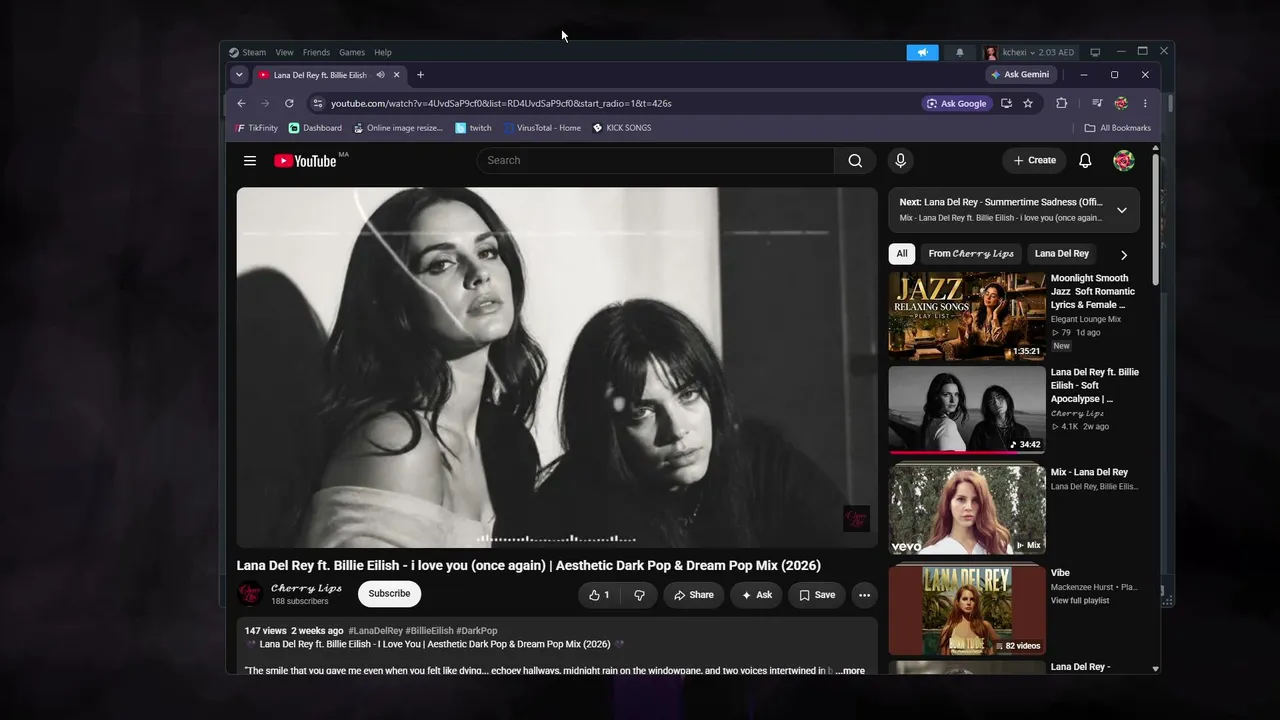Open the Steam Games menu
The image size is (1280, 720).
[352, 52]
